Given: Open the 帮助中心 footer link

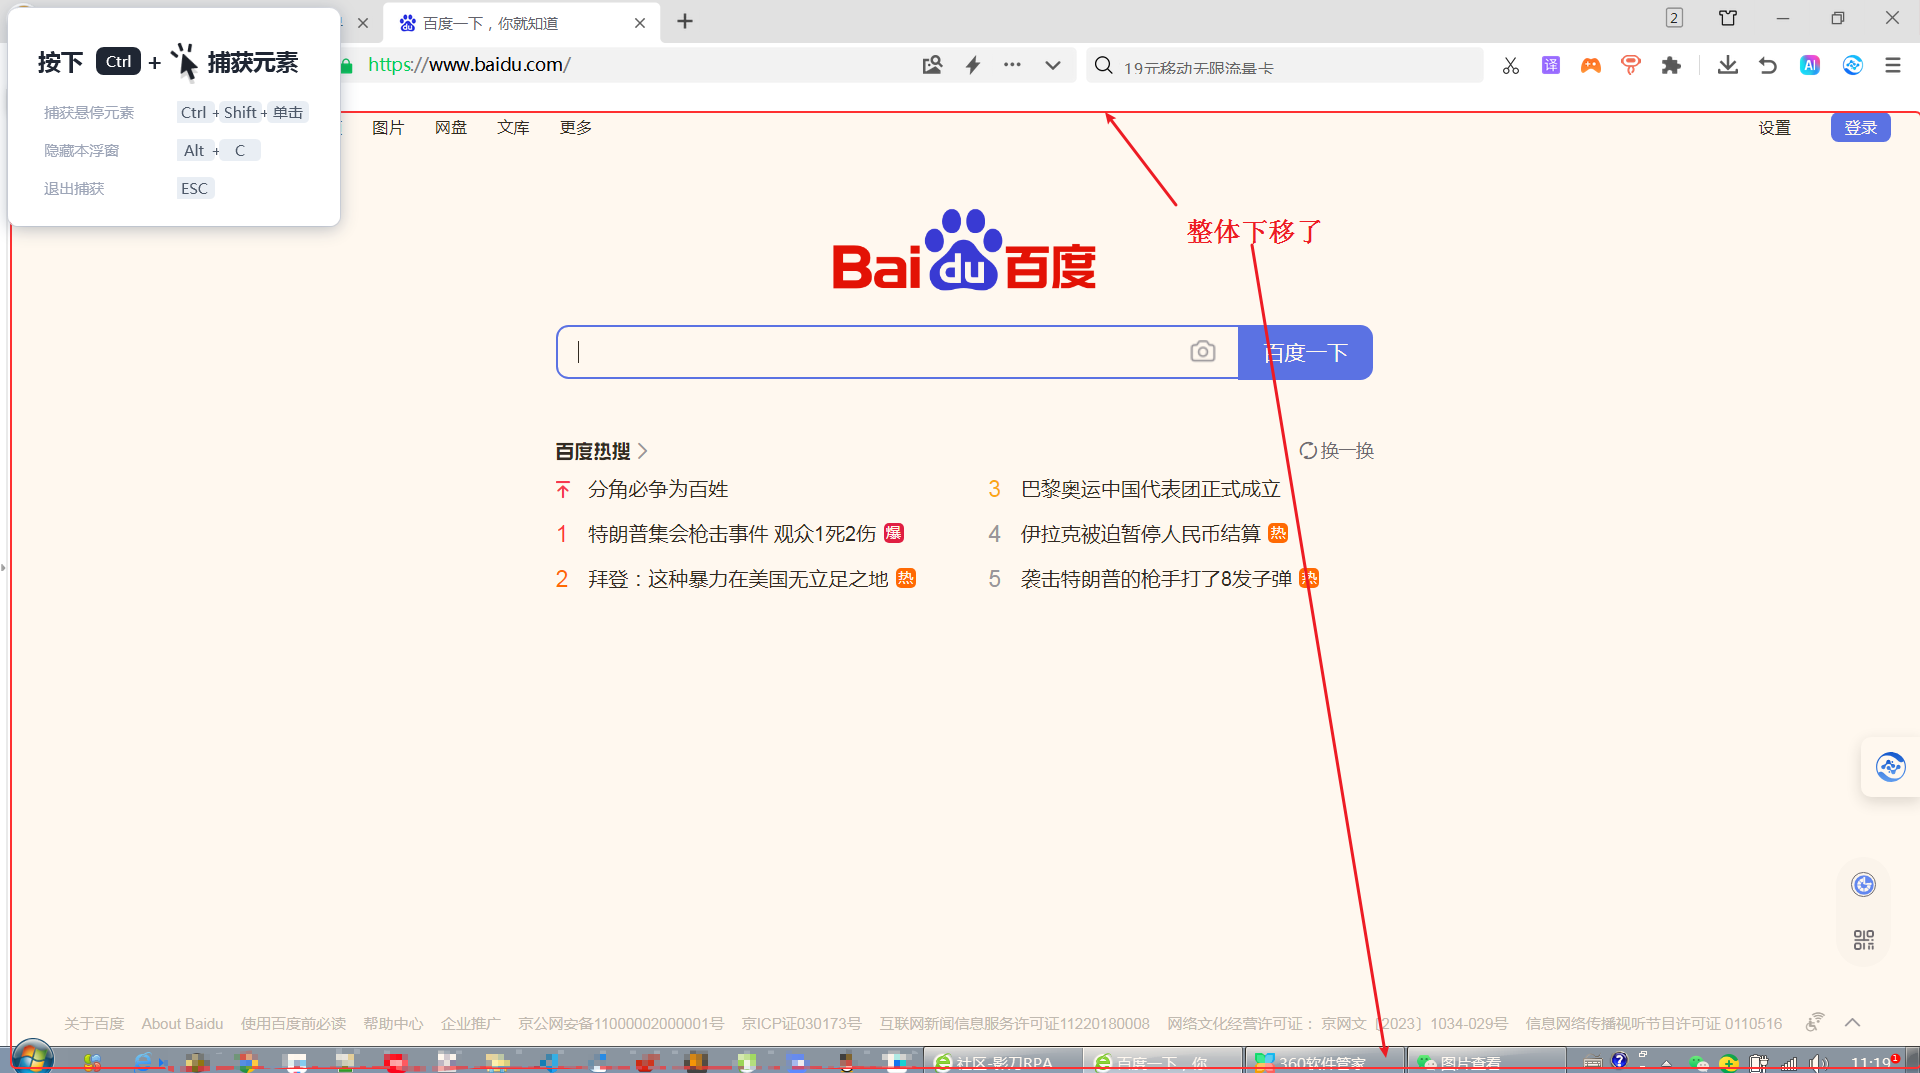Looking at the screenshot, I should click(393, 1024).
